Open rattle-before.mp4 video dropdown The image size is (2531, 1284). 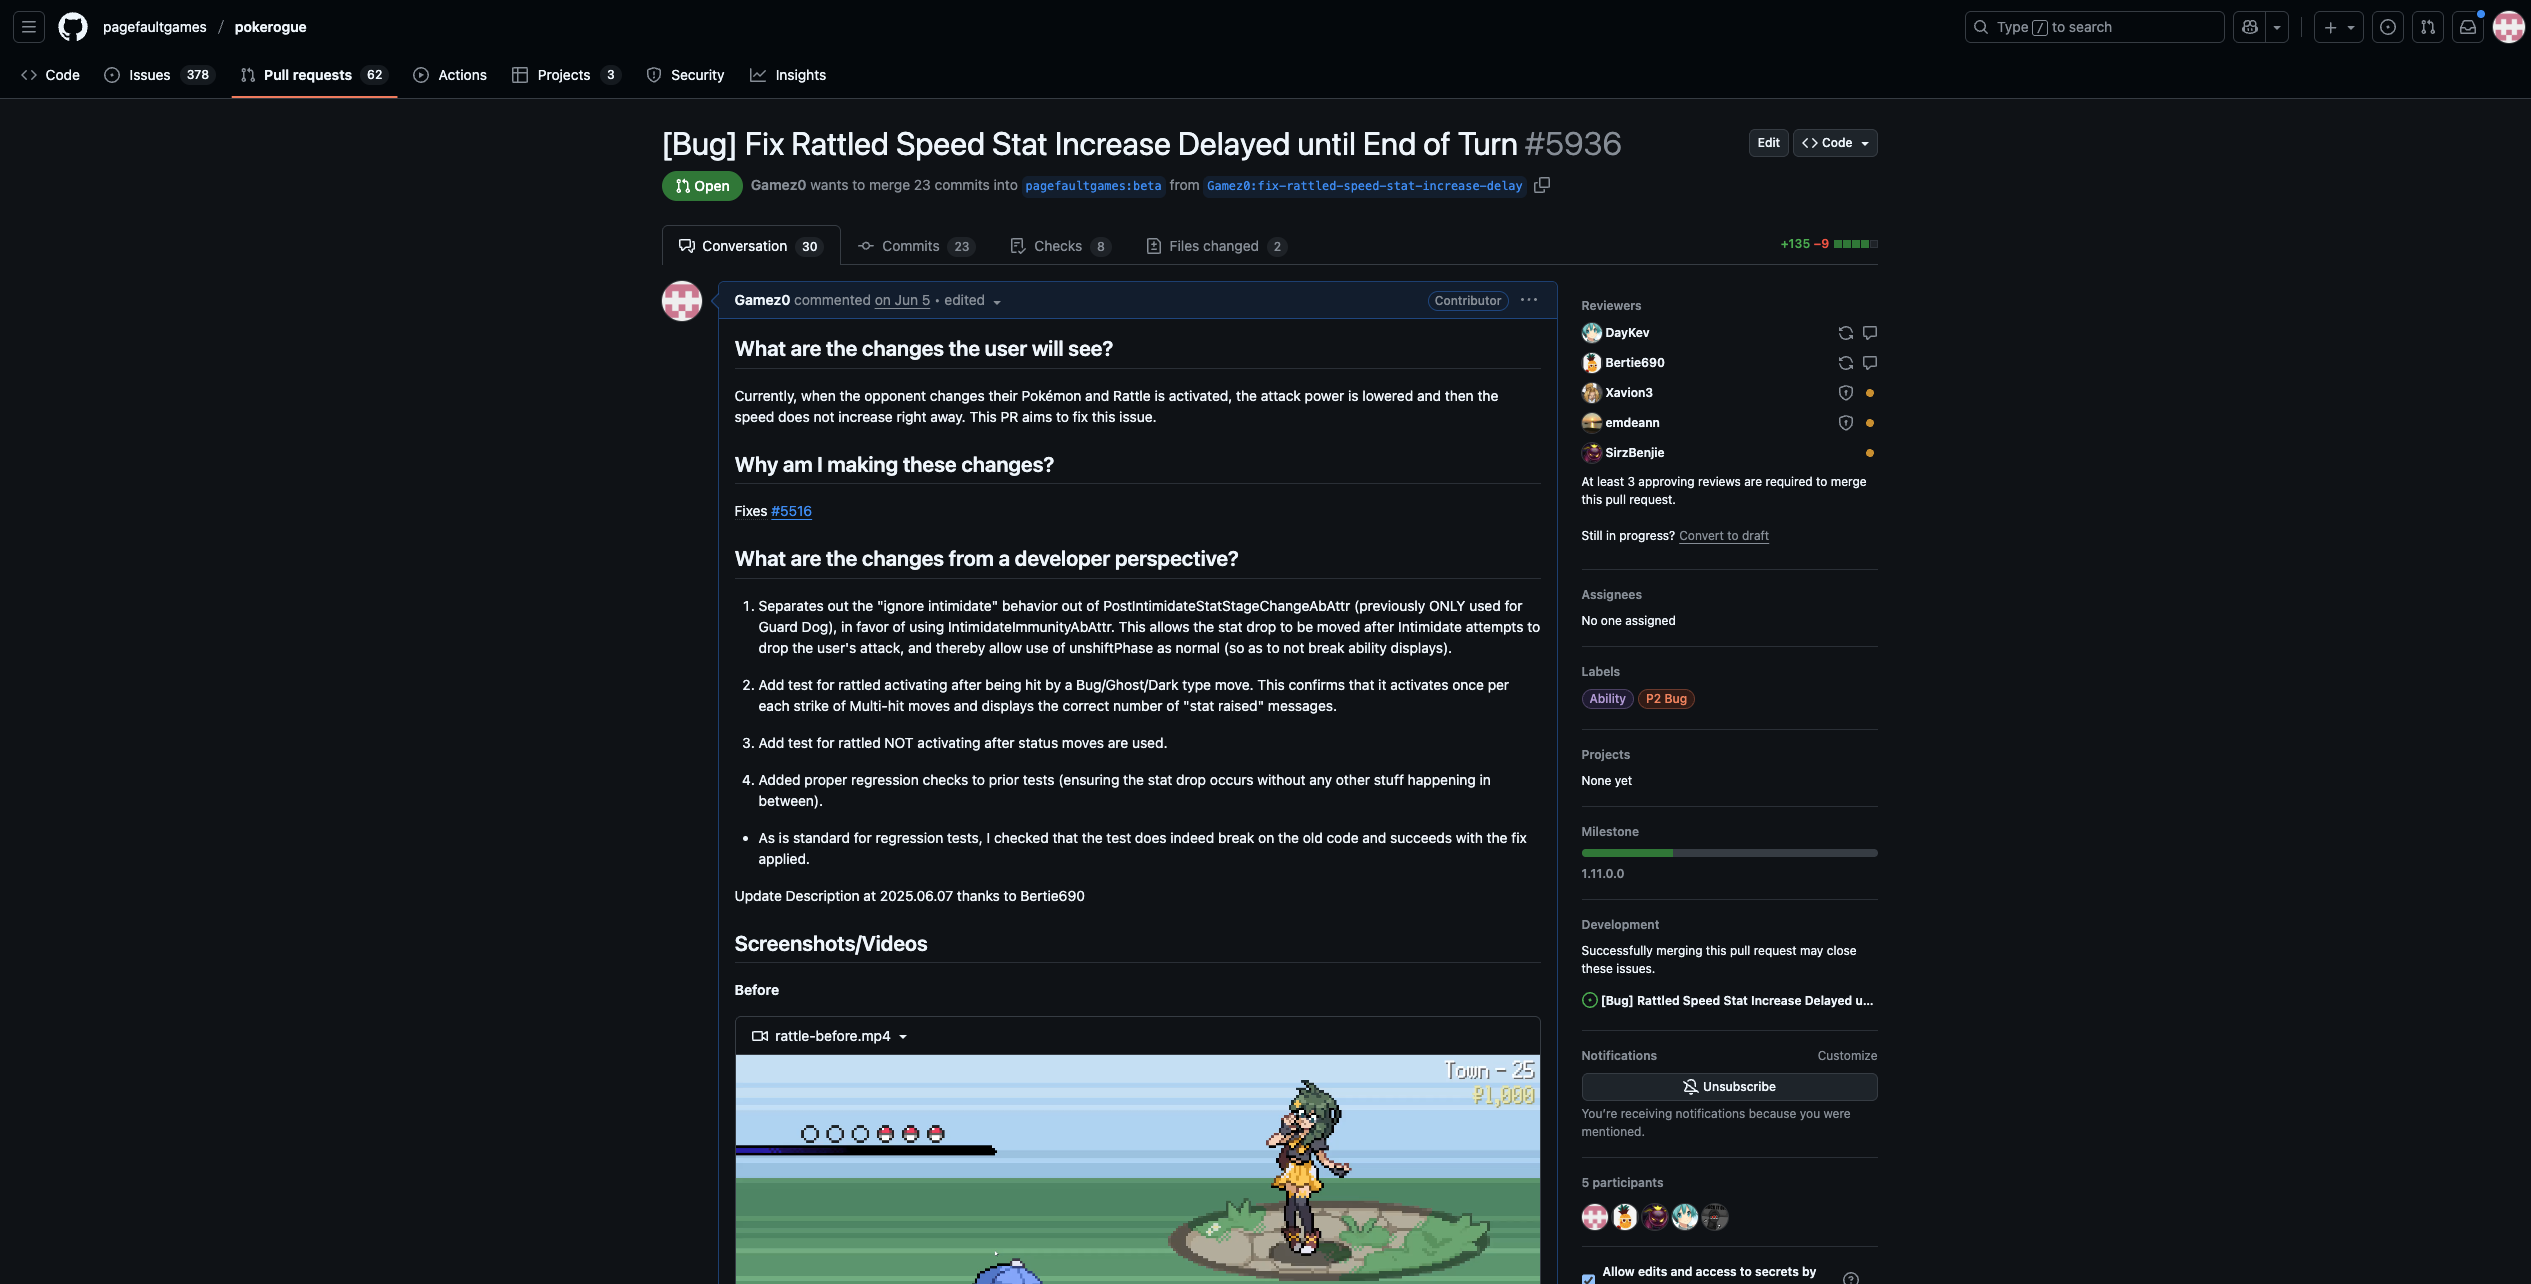[x=829, y=1036]
